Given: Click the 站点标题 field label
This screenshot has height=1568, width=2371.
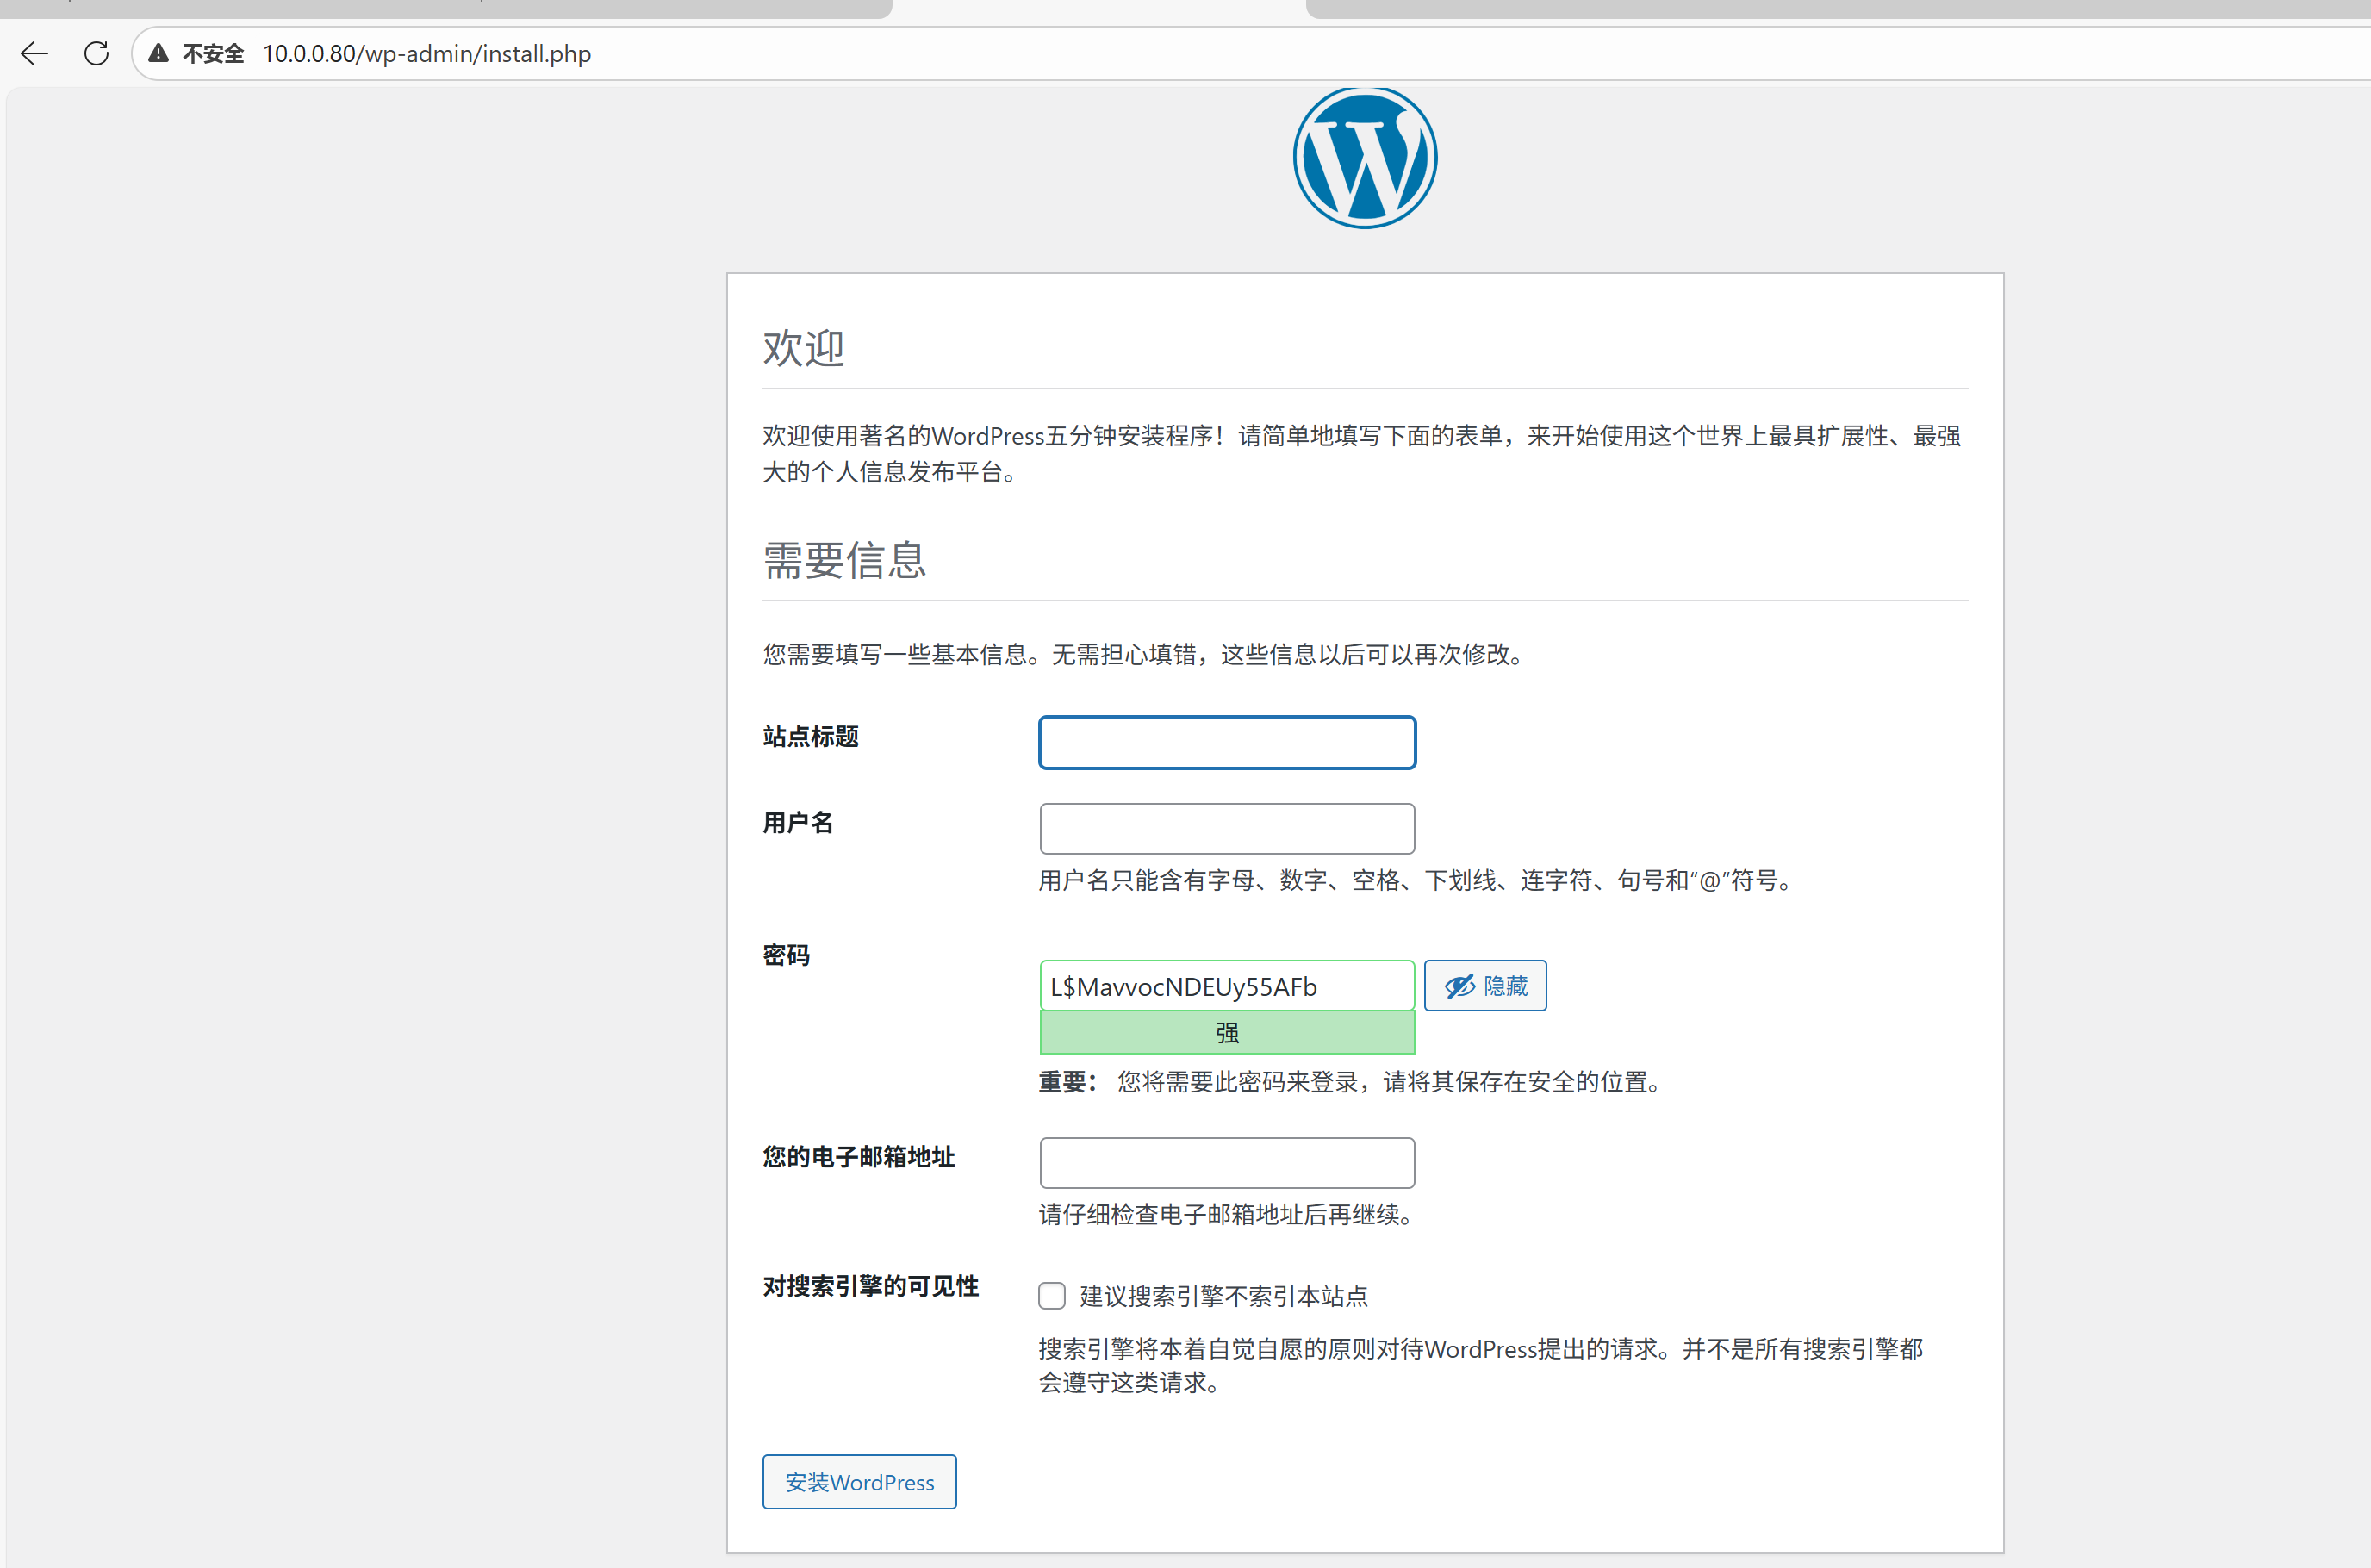Looking at the screenshot, I should click(810, 736).
